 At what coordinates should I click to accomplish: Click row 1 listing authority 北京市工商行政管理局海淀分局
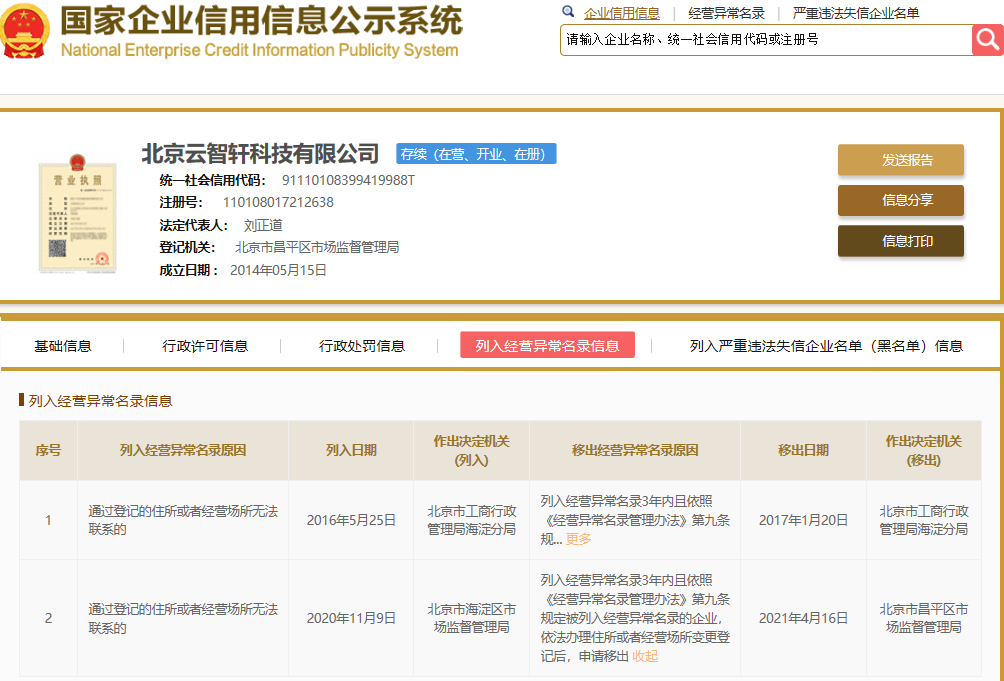point(471,520)
